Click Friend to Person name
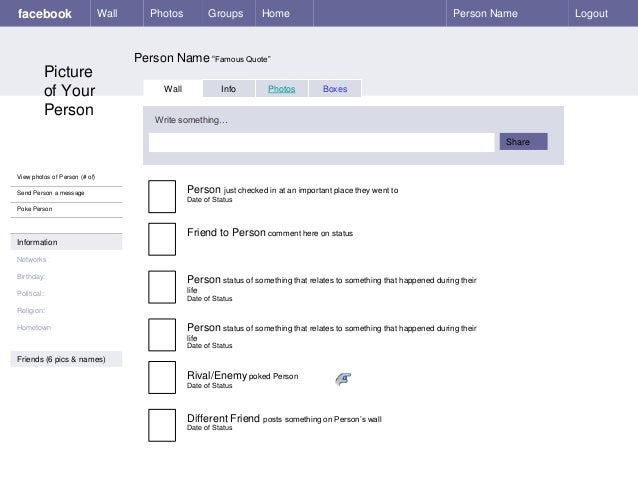638x479 pixels. [x=226, y=232]
